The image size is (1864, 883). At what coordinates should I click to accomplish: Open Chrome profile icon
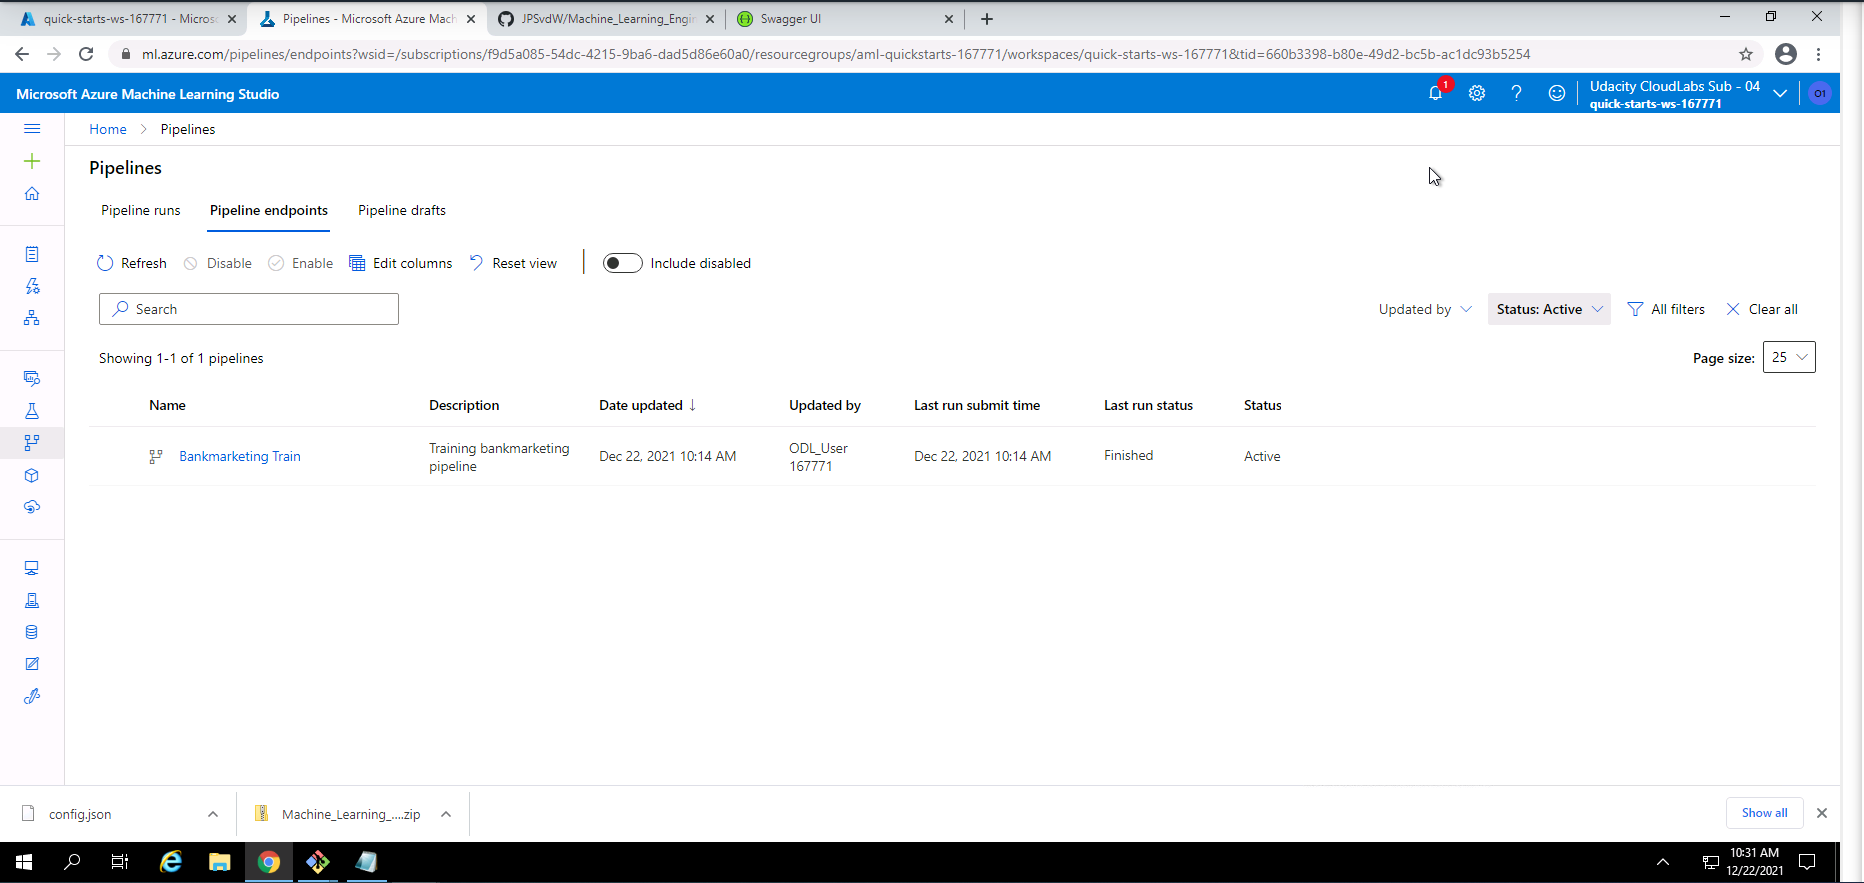pos(1786,54)
